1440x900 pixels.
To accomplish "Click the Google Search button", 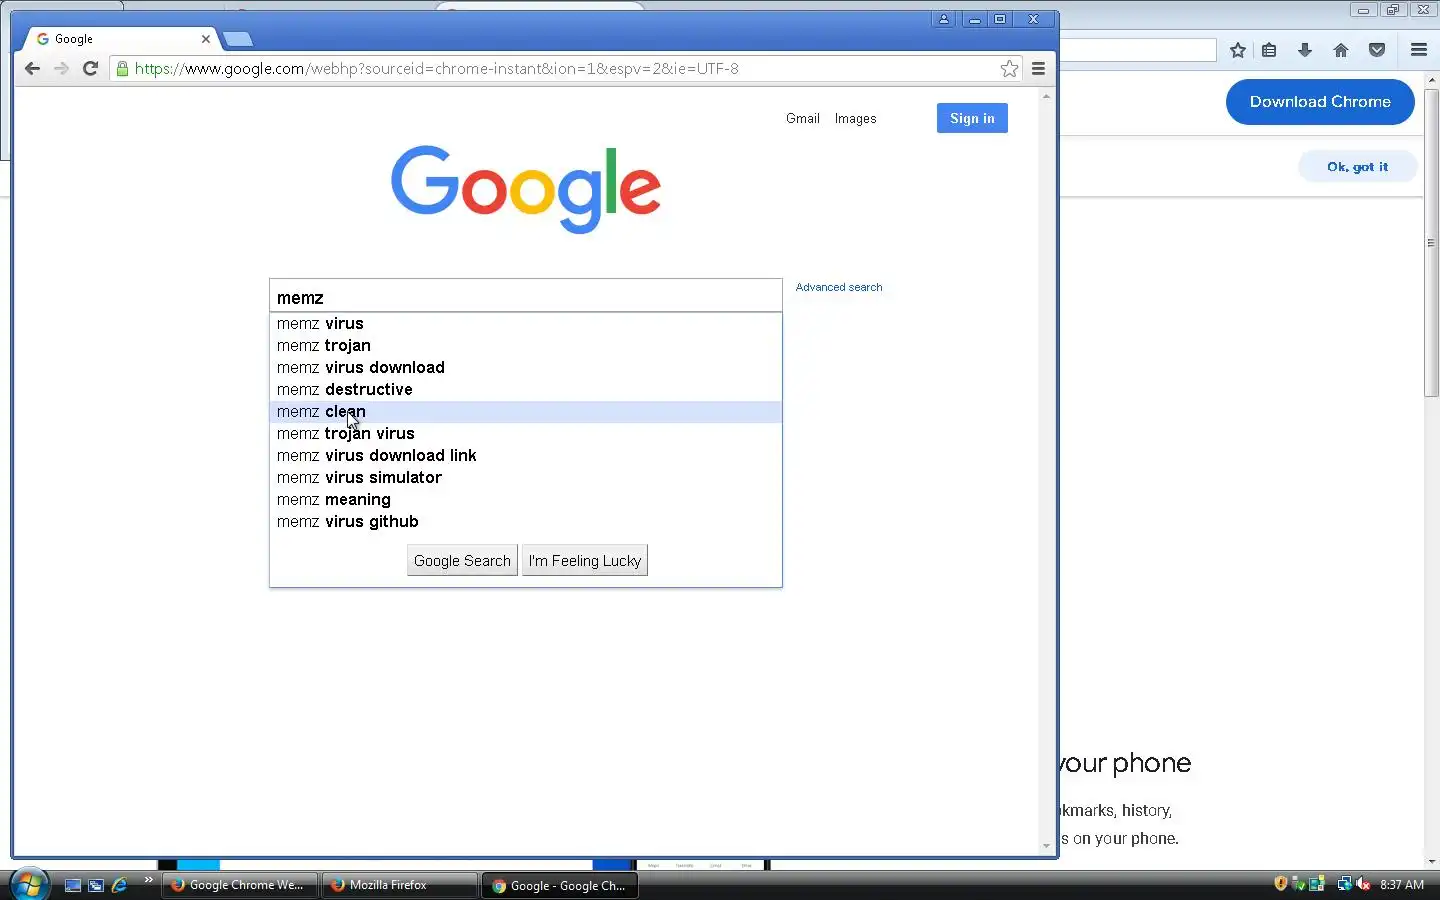I will 462,560.
